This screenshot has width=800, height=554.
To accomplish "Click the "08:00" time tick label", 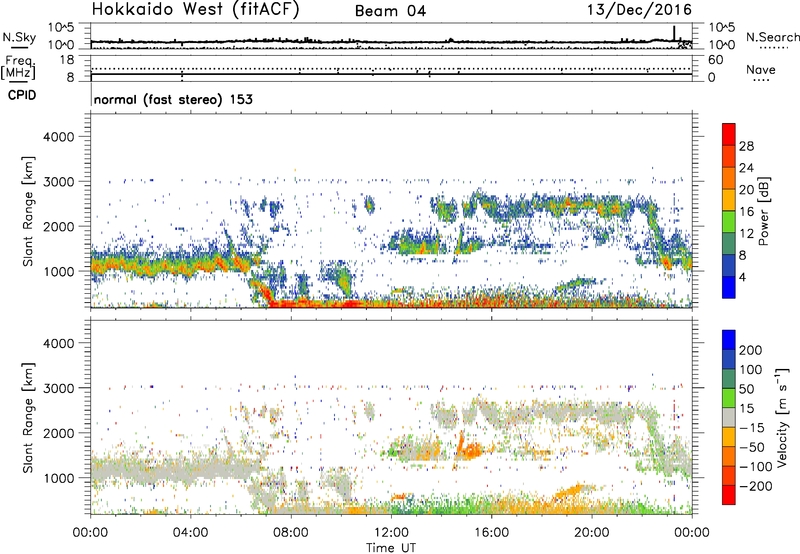I will point(291,533).
